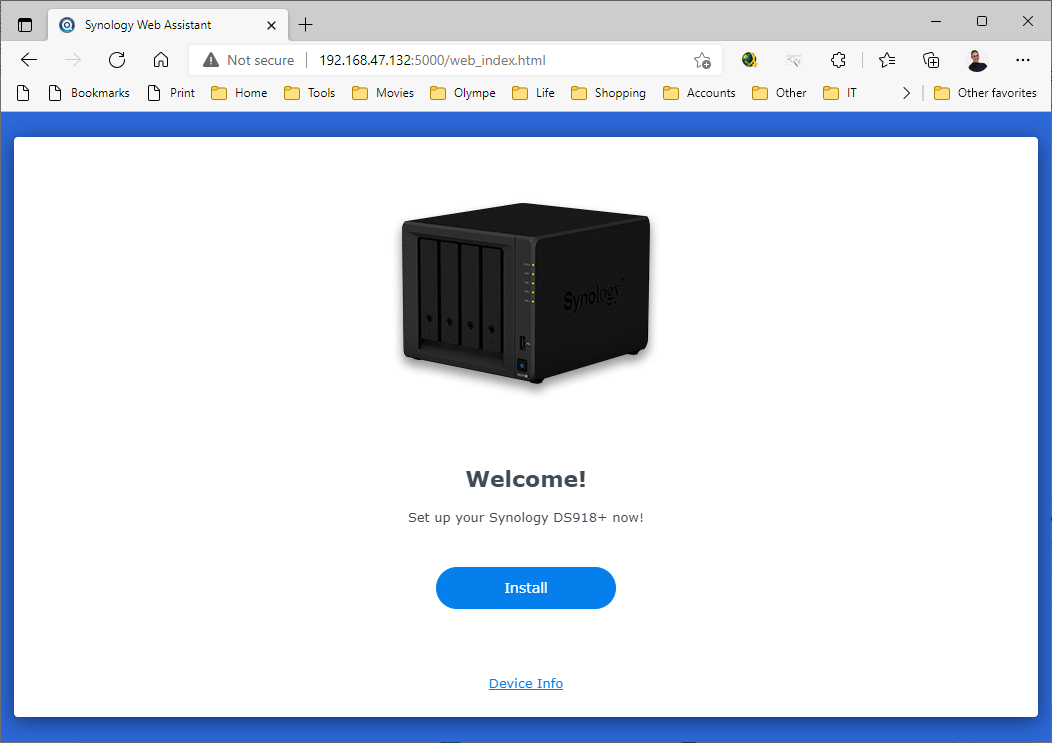The height and width of the screenshot is (743, 1052).
Task: Open the IT bookmarks folder
Action: click(x=840, y=93)
